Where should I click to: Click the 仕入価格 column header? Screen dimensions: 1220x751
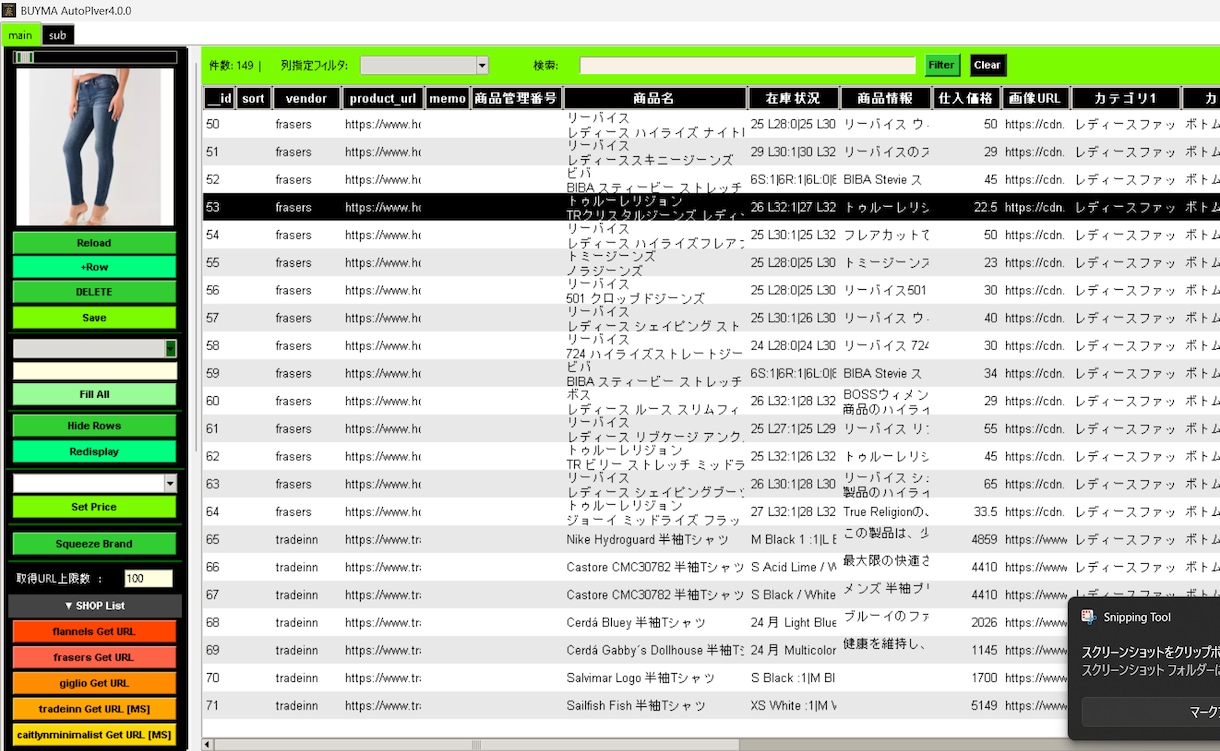967,98
